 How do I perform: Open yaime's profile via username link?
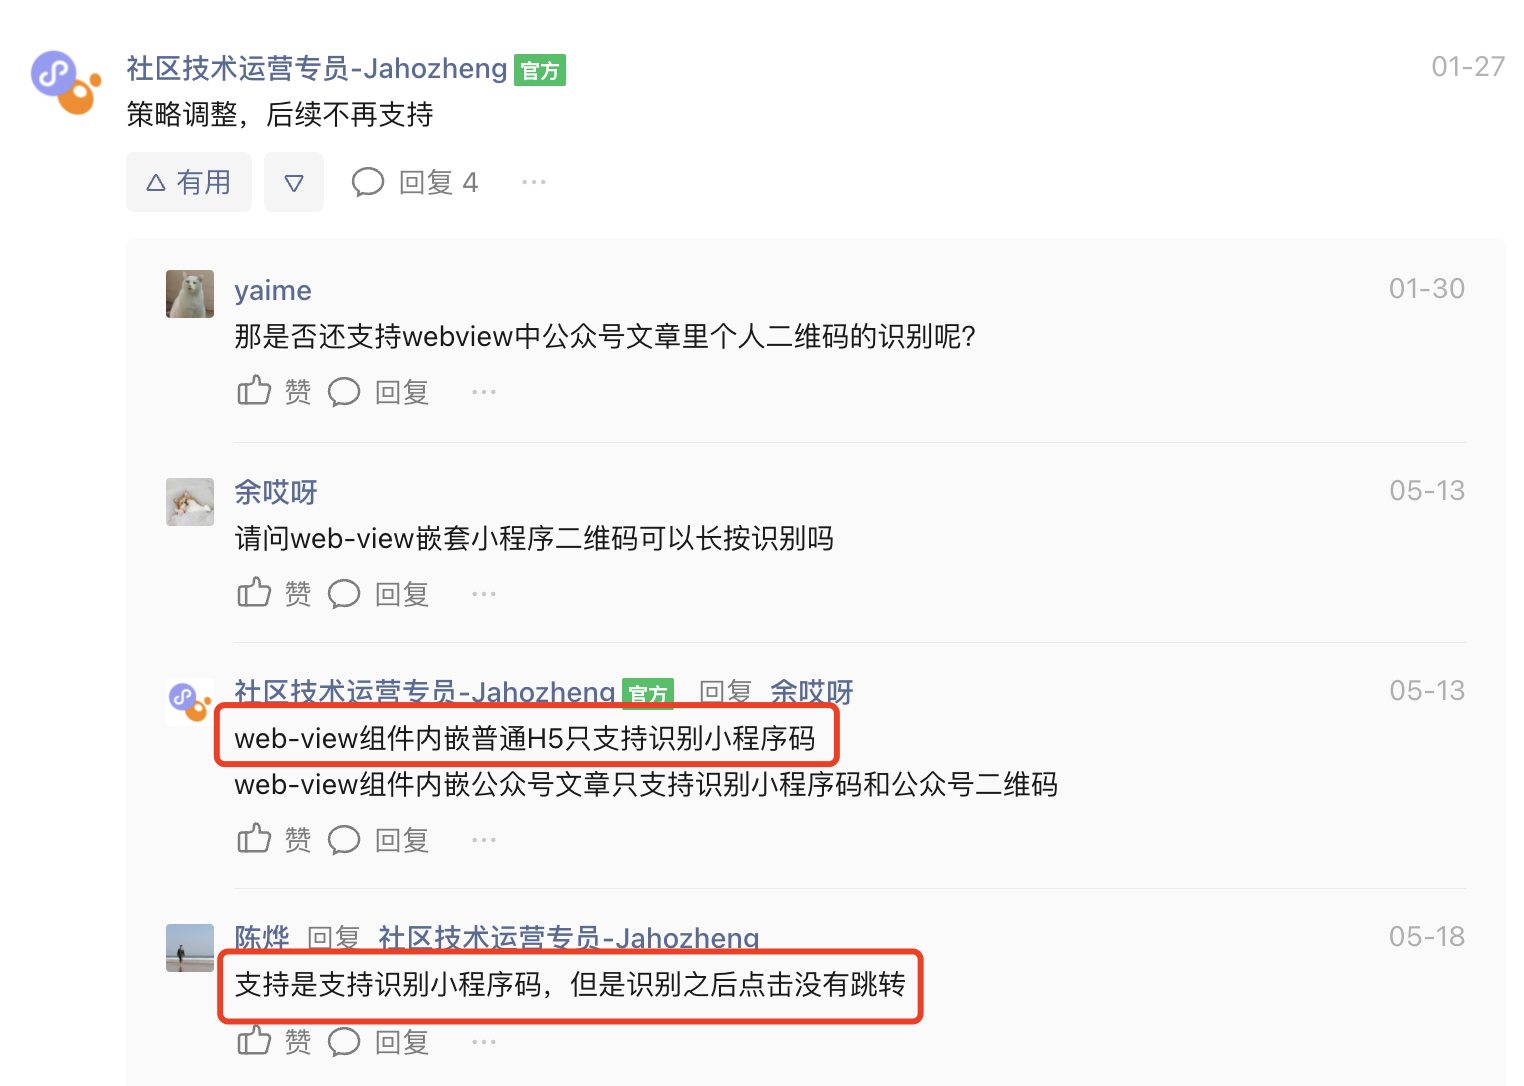coord(273,290)
